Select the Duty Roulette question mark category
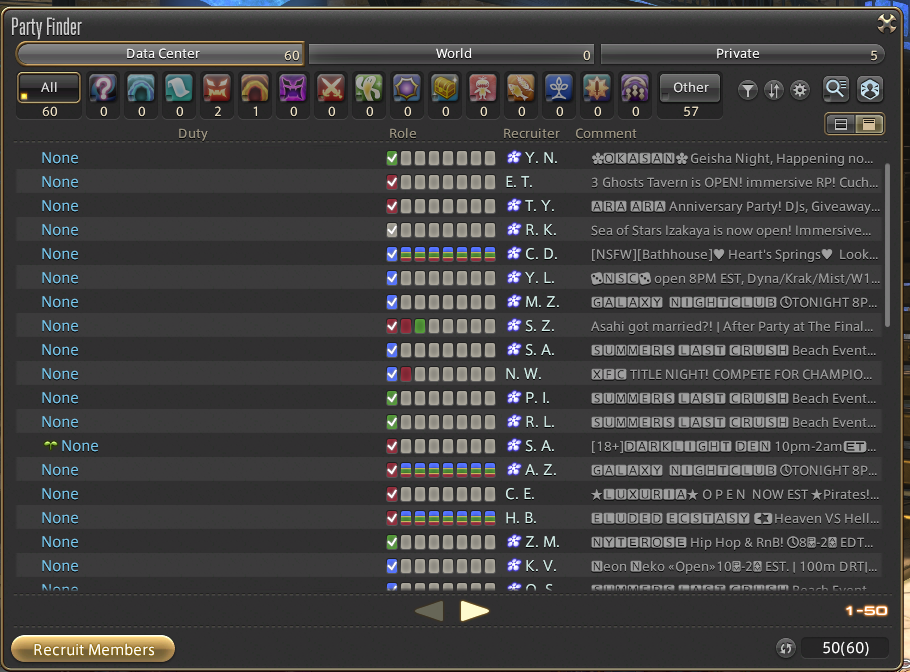Screen dimensions: 910x672 (103, 89)
